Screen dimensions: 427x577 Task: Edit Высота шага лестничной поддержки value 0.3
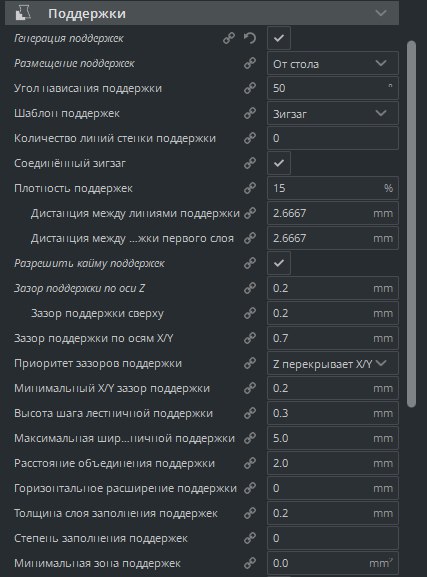(x=333, y=414)
